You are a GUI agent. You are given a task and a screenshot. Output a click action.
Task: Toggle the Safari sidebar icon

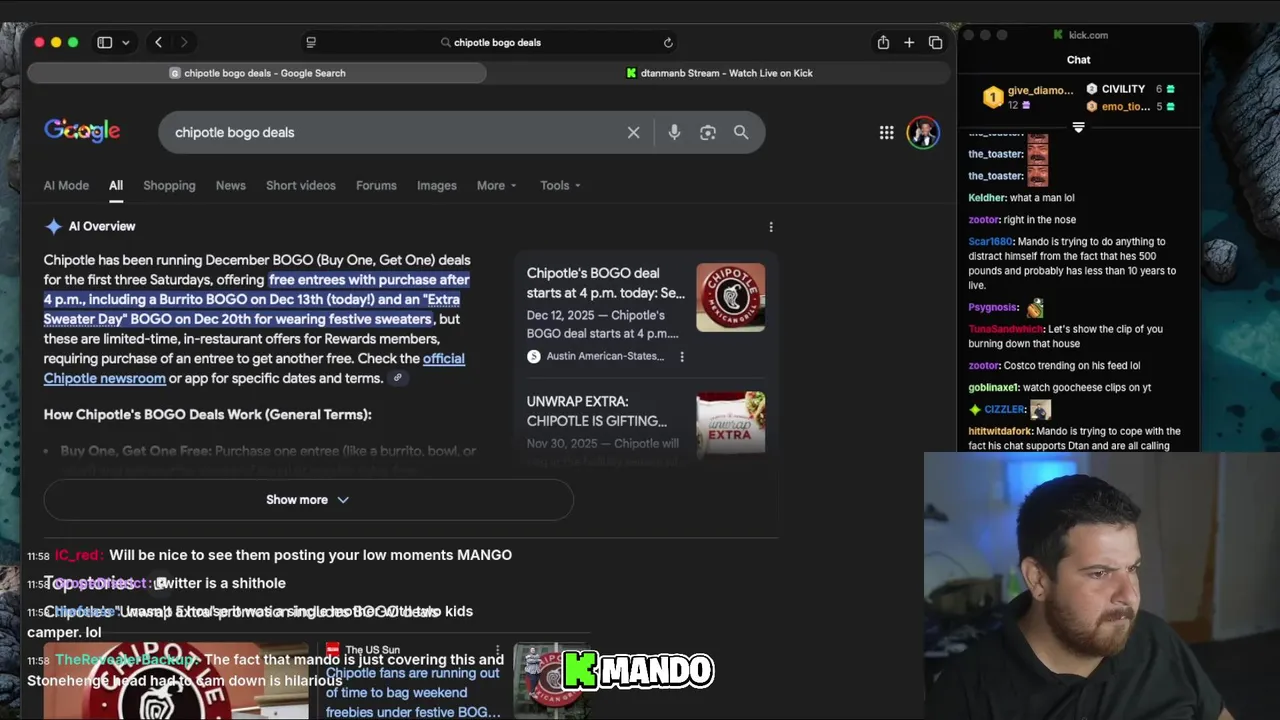click(x=104, y=42)
